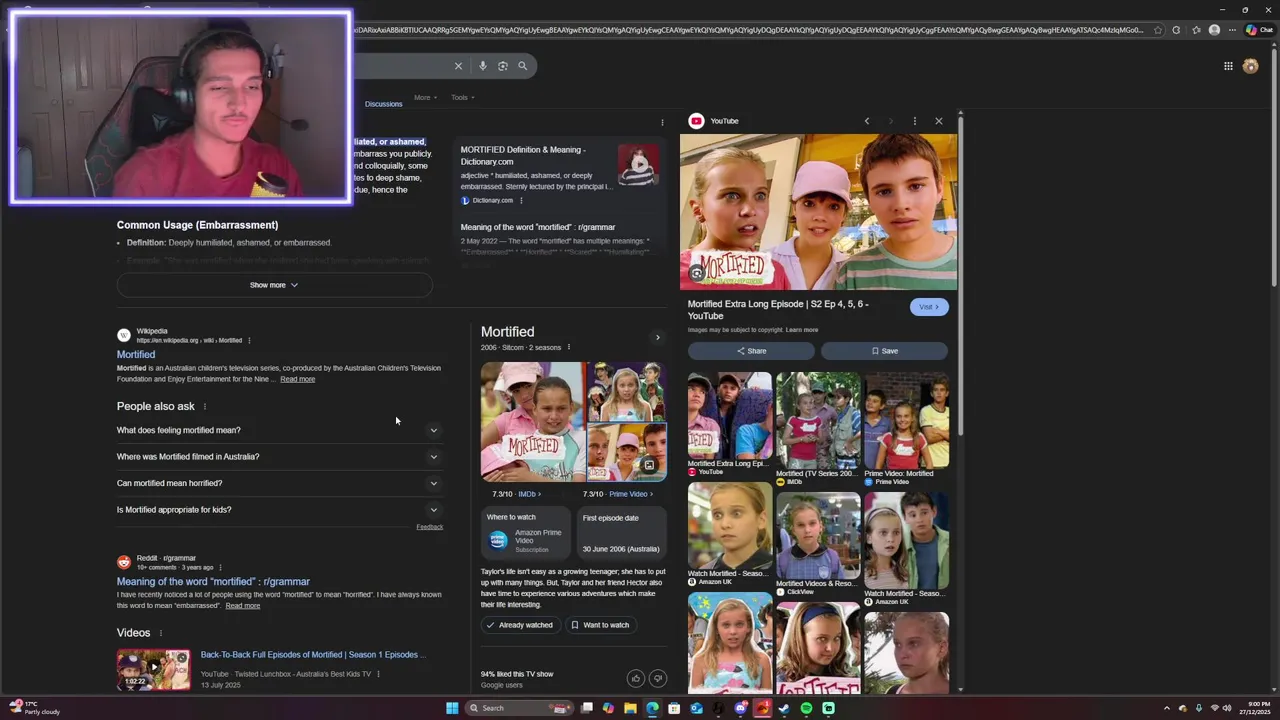
Task: Open the taskbar weather widget
Action: point(35,708)
